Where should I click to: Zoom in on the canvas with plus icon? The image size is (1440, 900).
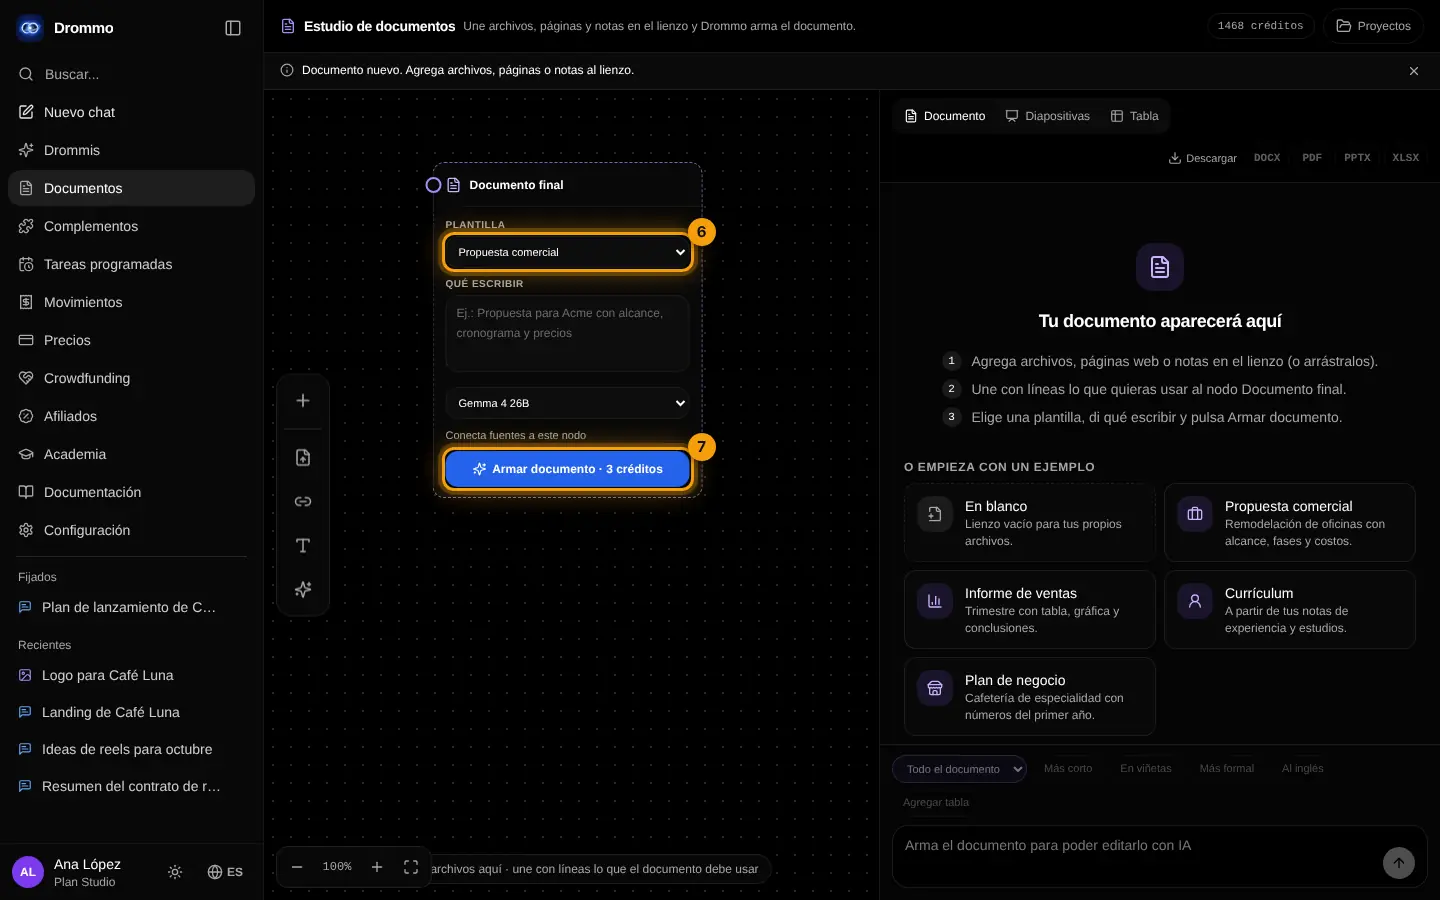pos(377,867)
